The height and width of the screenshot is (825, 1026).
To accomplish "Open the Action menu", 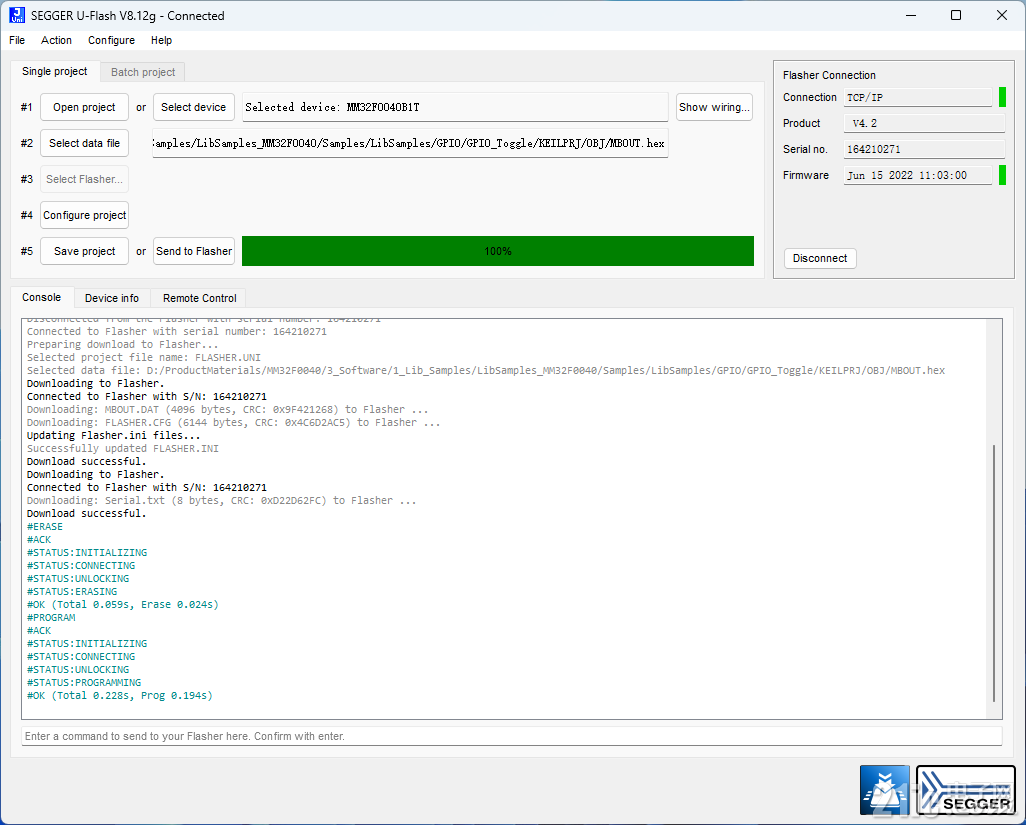I will click(56, 41).
